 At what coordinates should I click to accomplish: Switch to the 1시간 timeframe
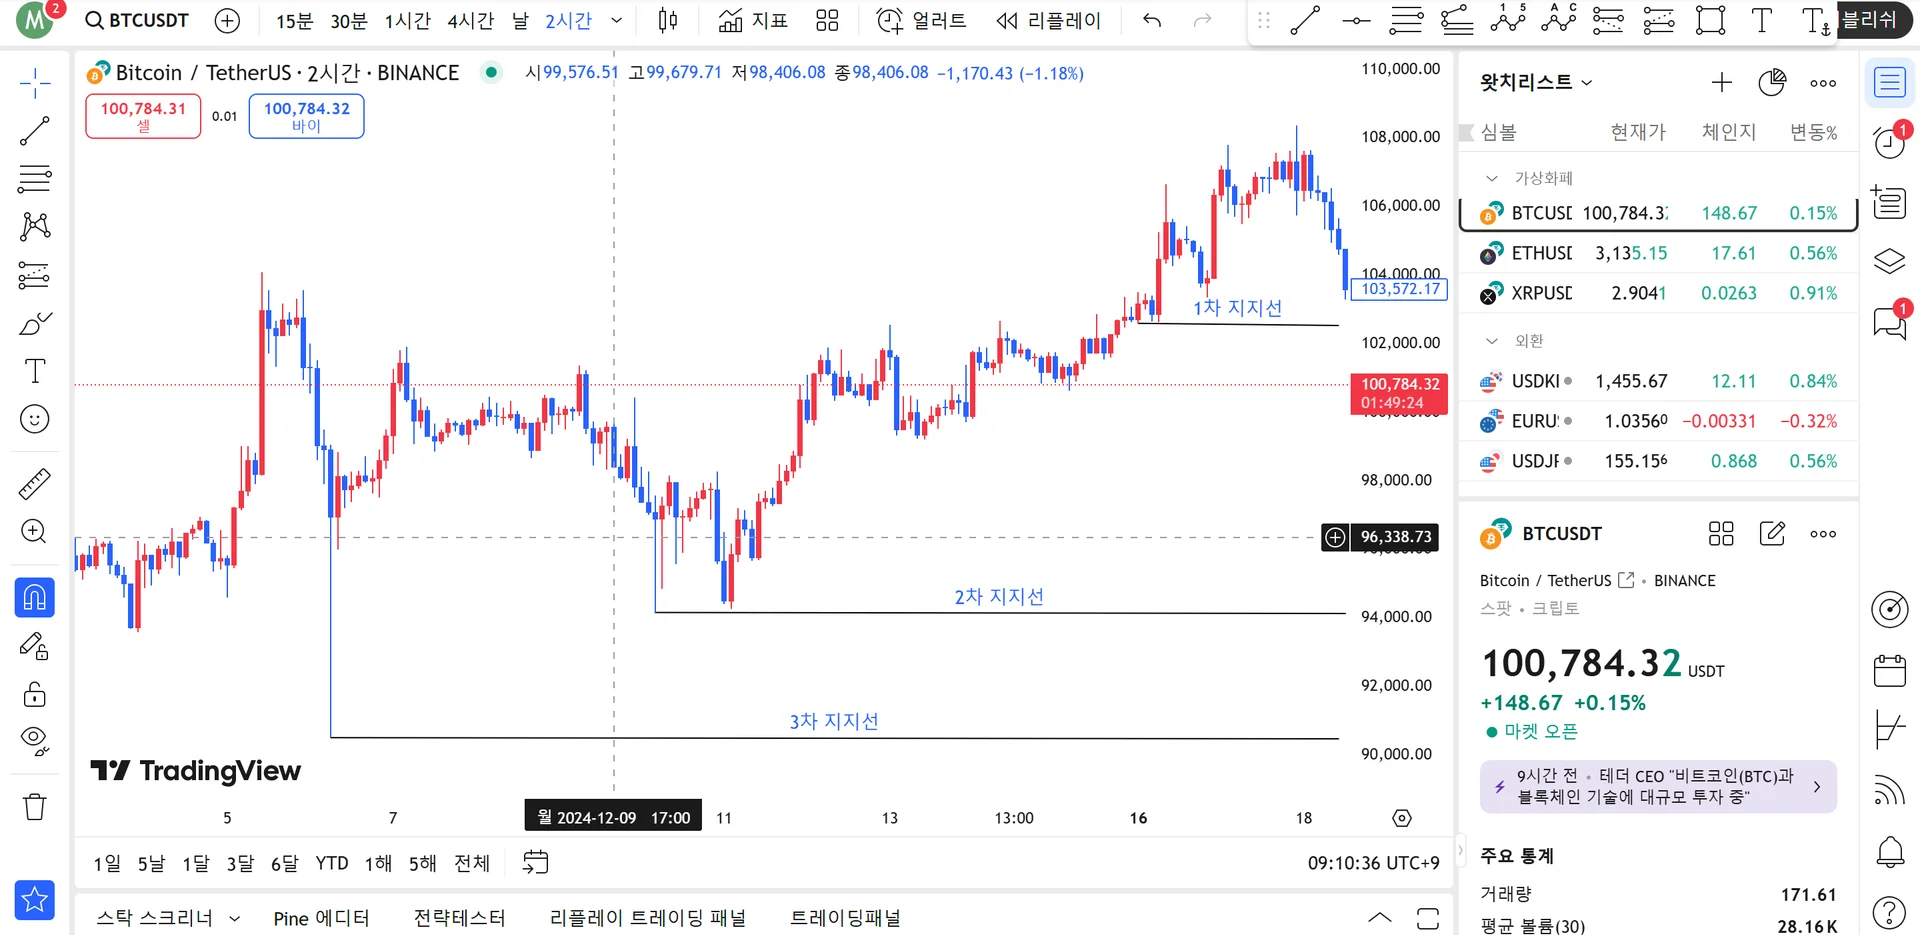[408, 21]
